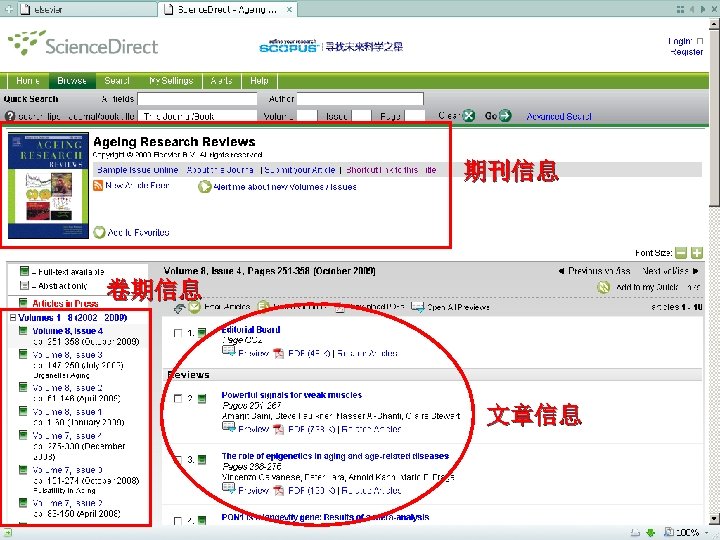Open new tab with plus icon
The height and width of the screenshot is (540, 720).
[x=9, y=9]
